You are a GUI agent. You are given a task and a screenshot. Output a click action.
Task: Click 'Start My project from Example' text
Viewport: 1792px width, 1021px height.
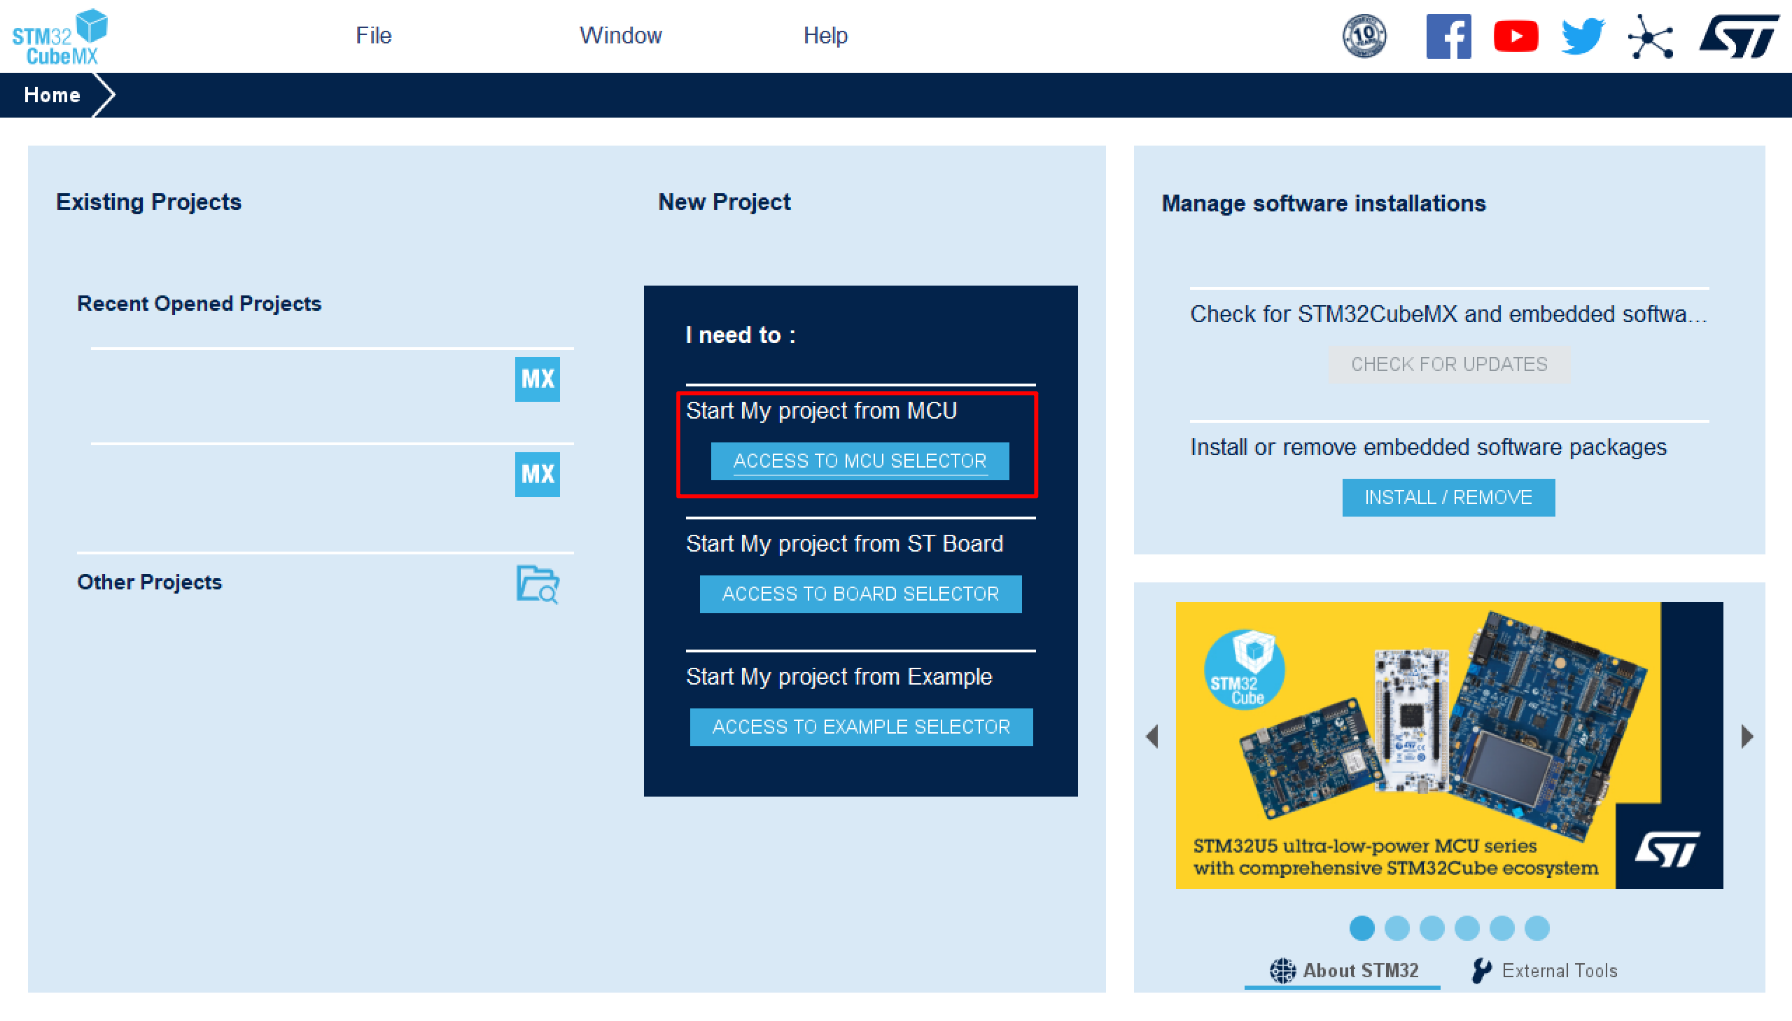839,677
